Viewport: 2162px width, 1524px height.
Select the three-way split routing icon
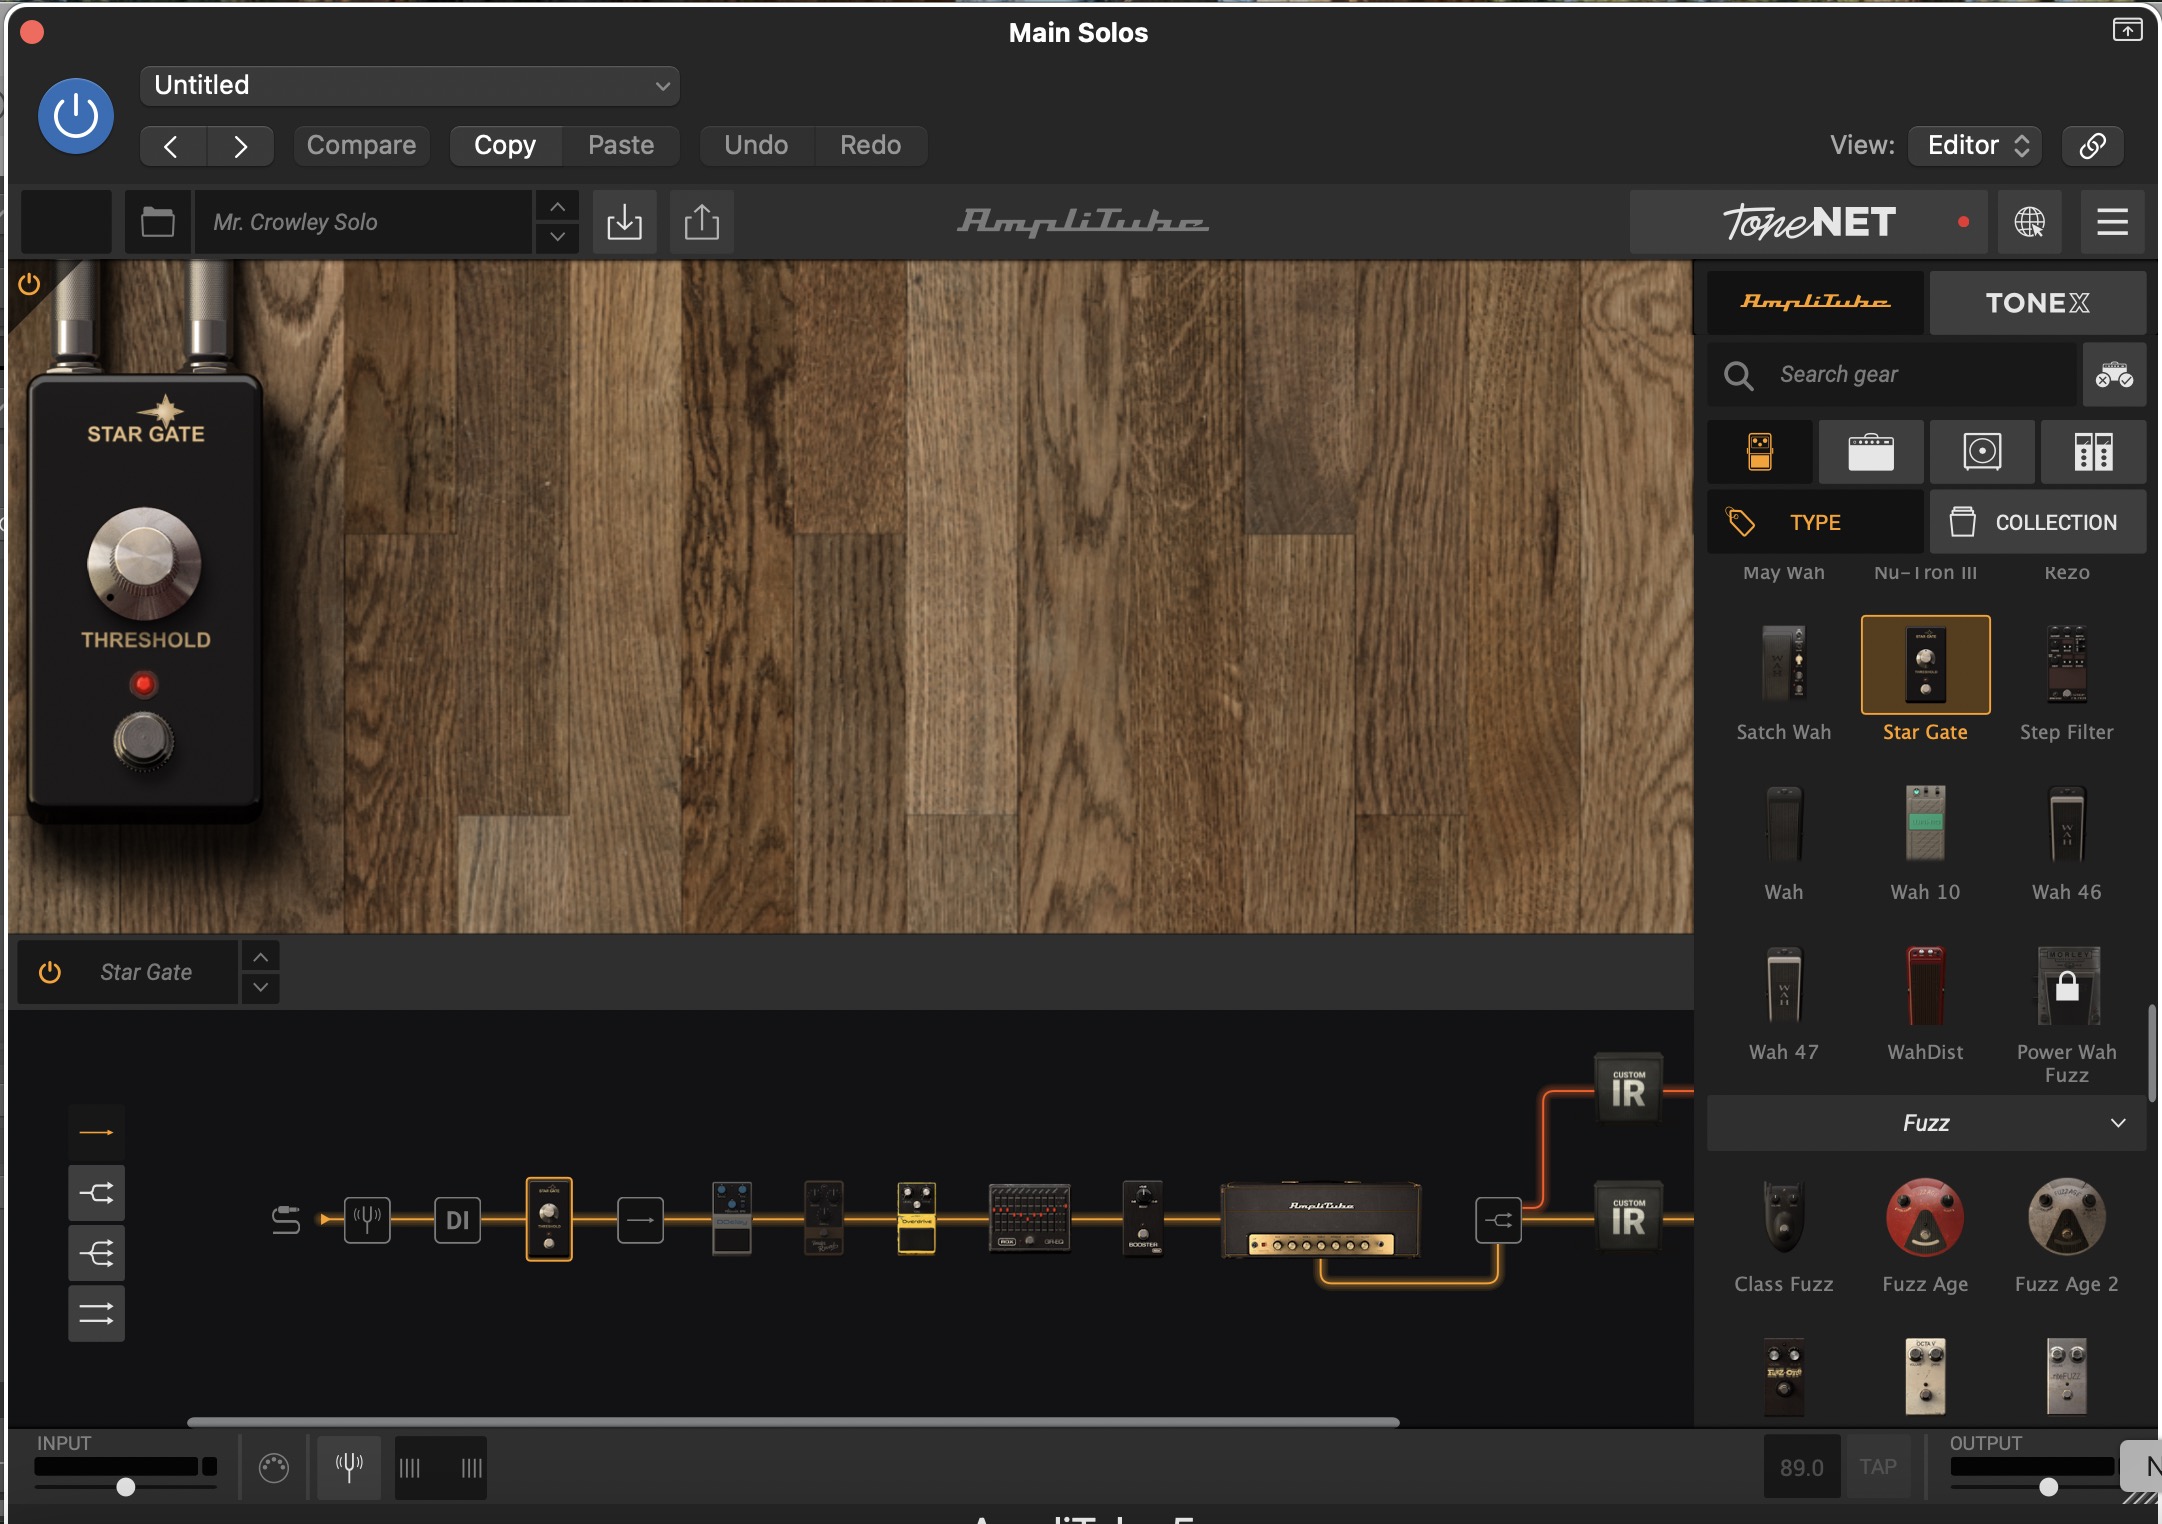97,1253
